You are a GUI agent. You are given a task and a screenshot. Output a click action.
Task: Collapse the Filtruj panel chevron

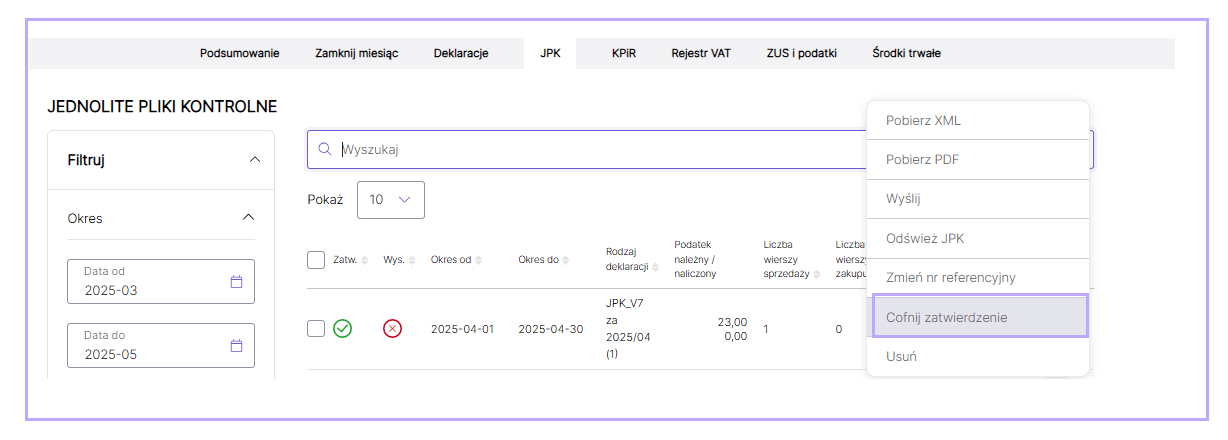click(254, 159)
